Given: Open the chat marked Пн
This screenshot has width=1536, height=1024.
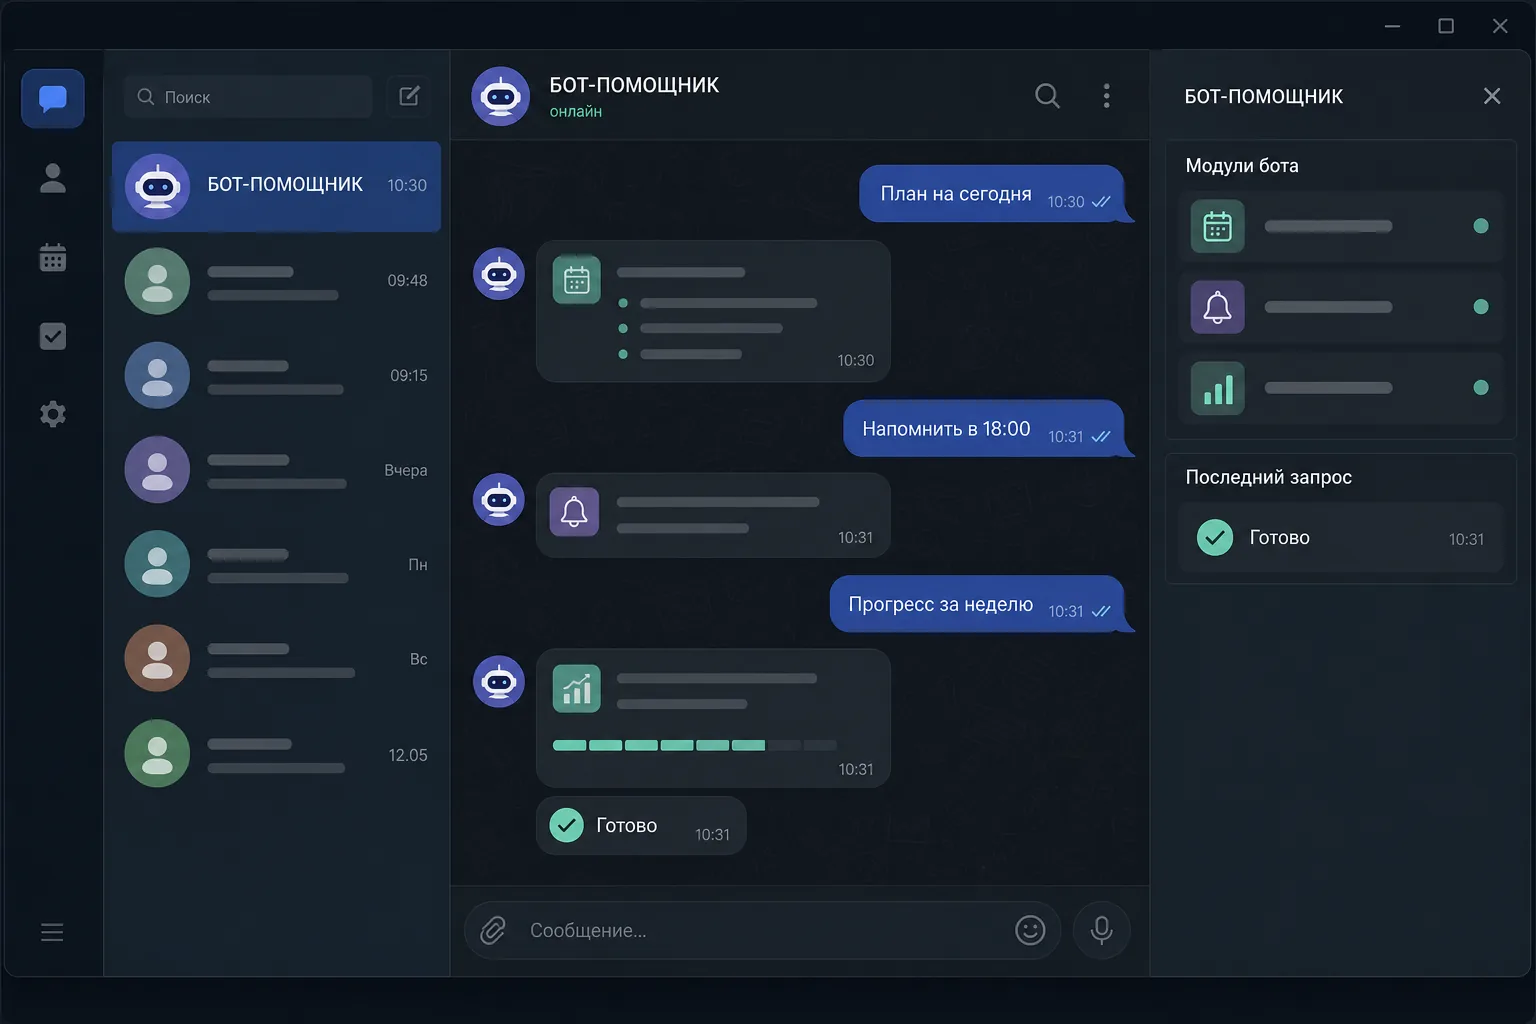Looking at the screenshot, I should click(276, 565).
